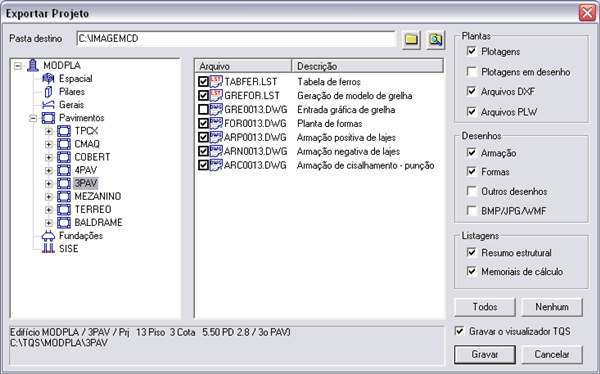
Task: Toggle the Arquivos DXF checkbox
Action: pos(472,91)
